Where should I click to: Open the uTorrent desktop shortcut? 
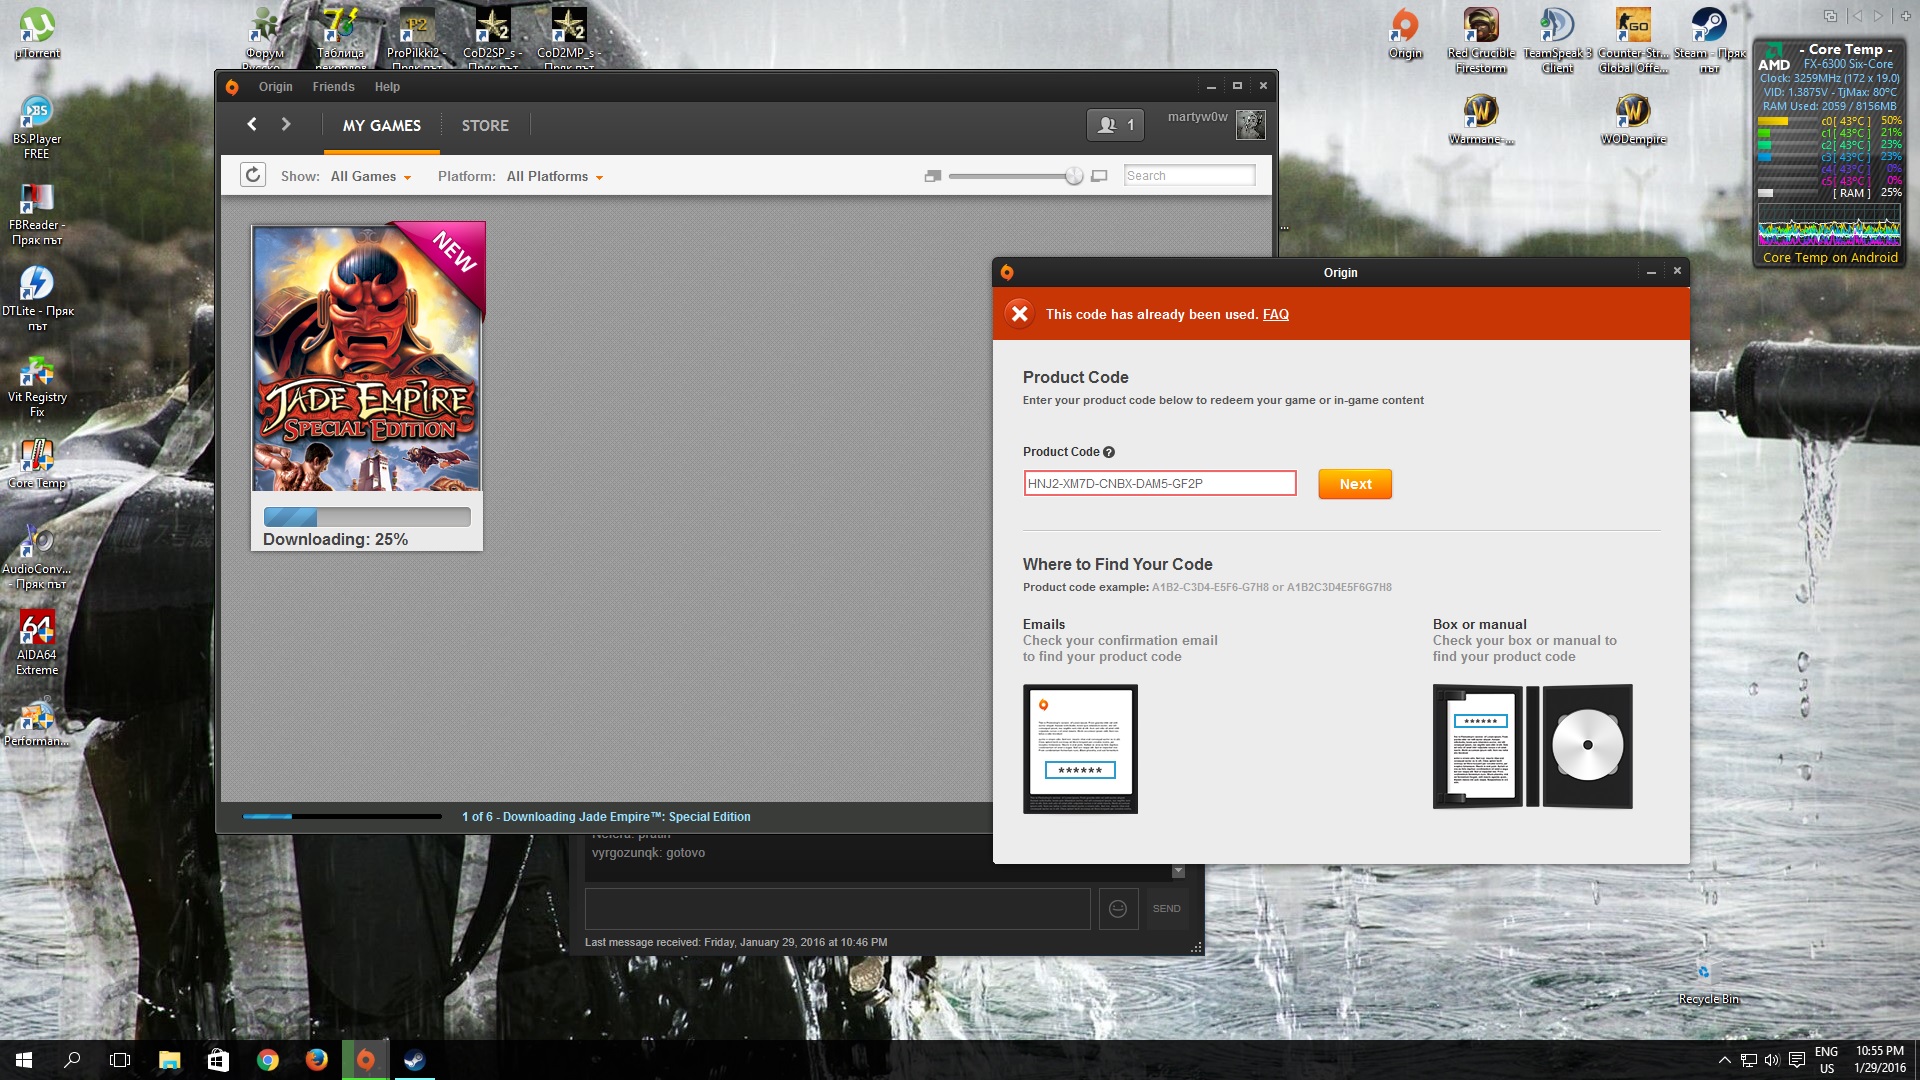pos(37,33)
